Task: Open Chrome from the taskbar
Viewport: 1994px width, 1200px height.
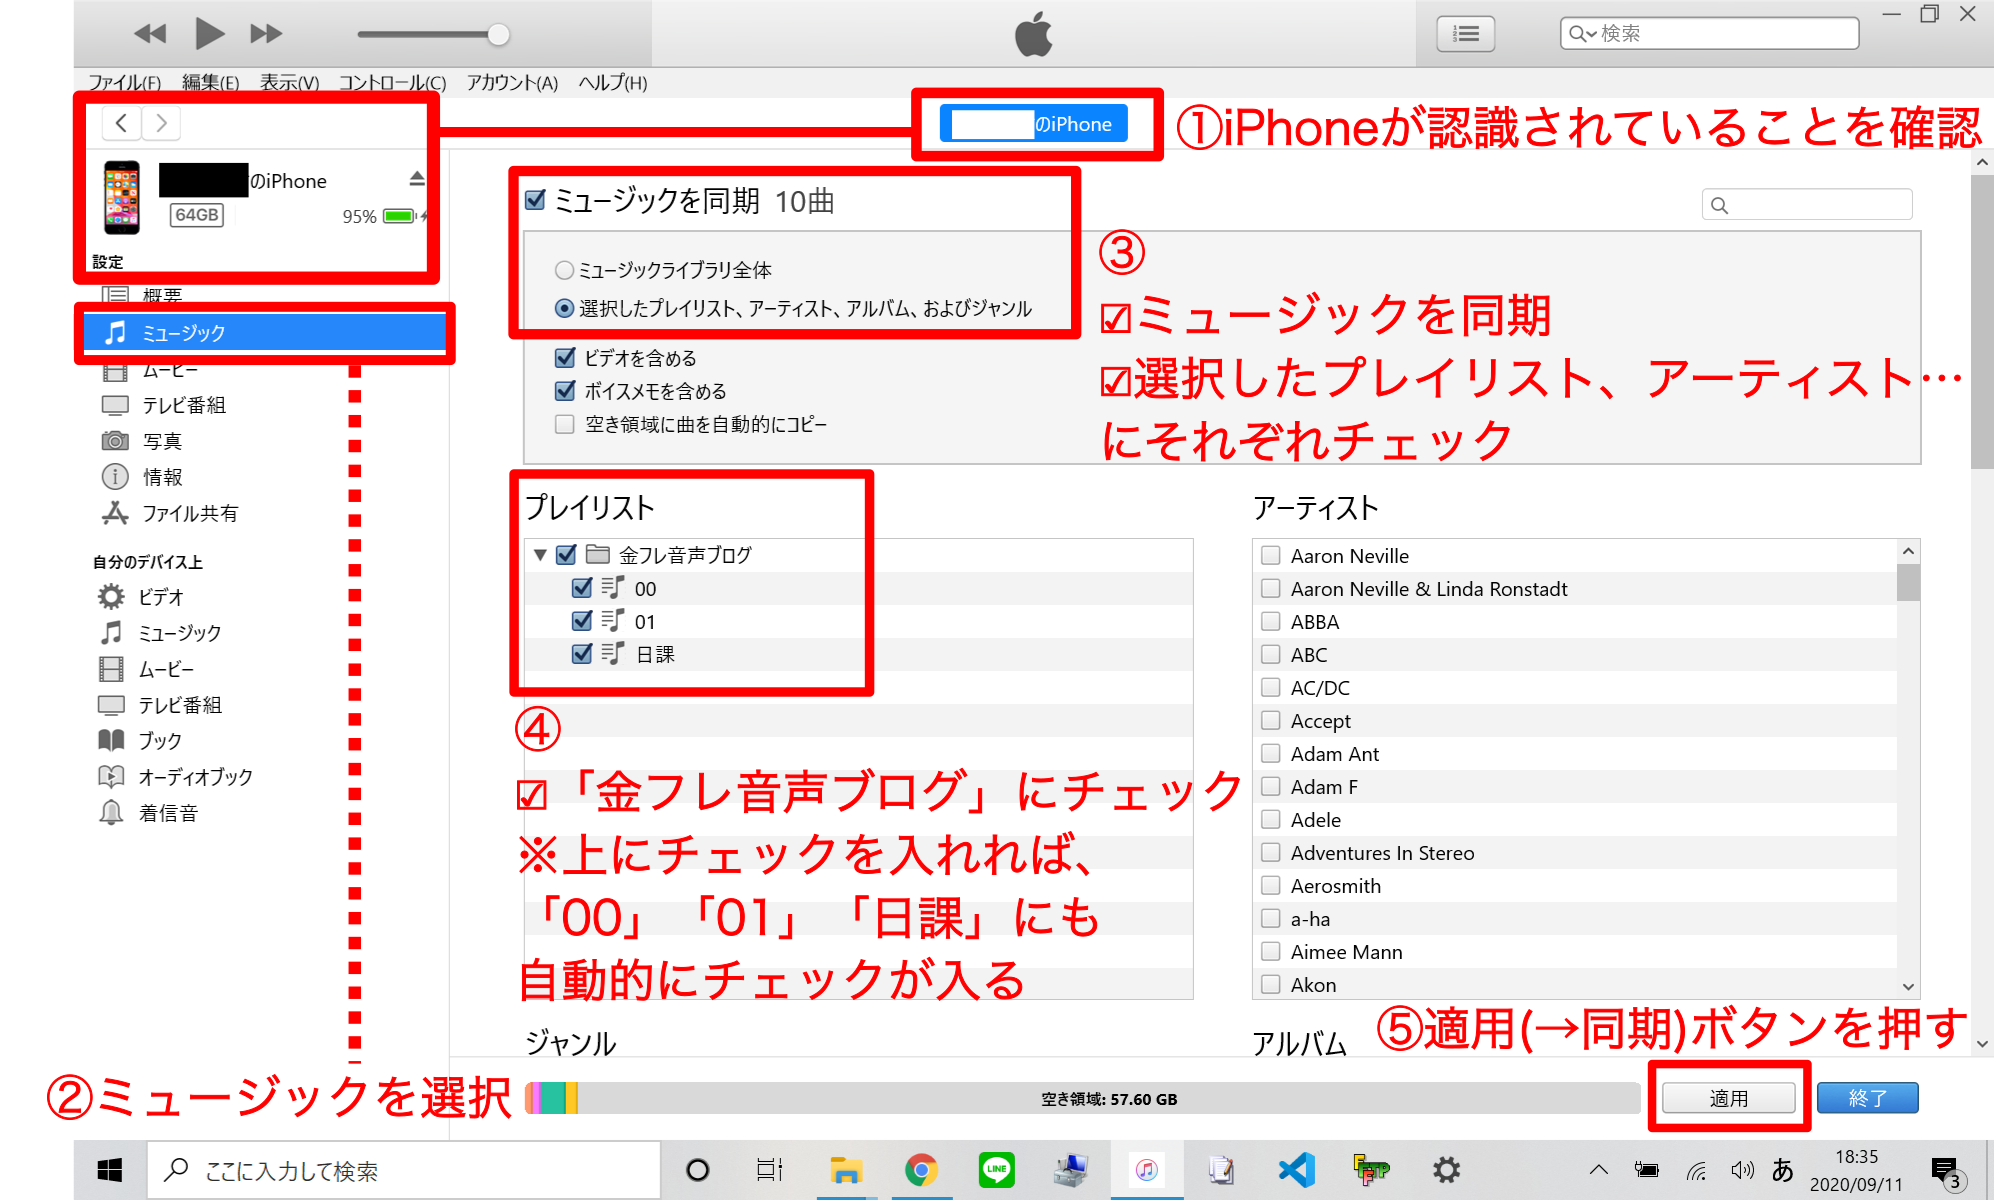Action: 921,1170
